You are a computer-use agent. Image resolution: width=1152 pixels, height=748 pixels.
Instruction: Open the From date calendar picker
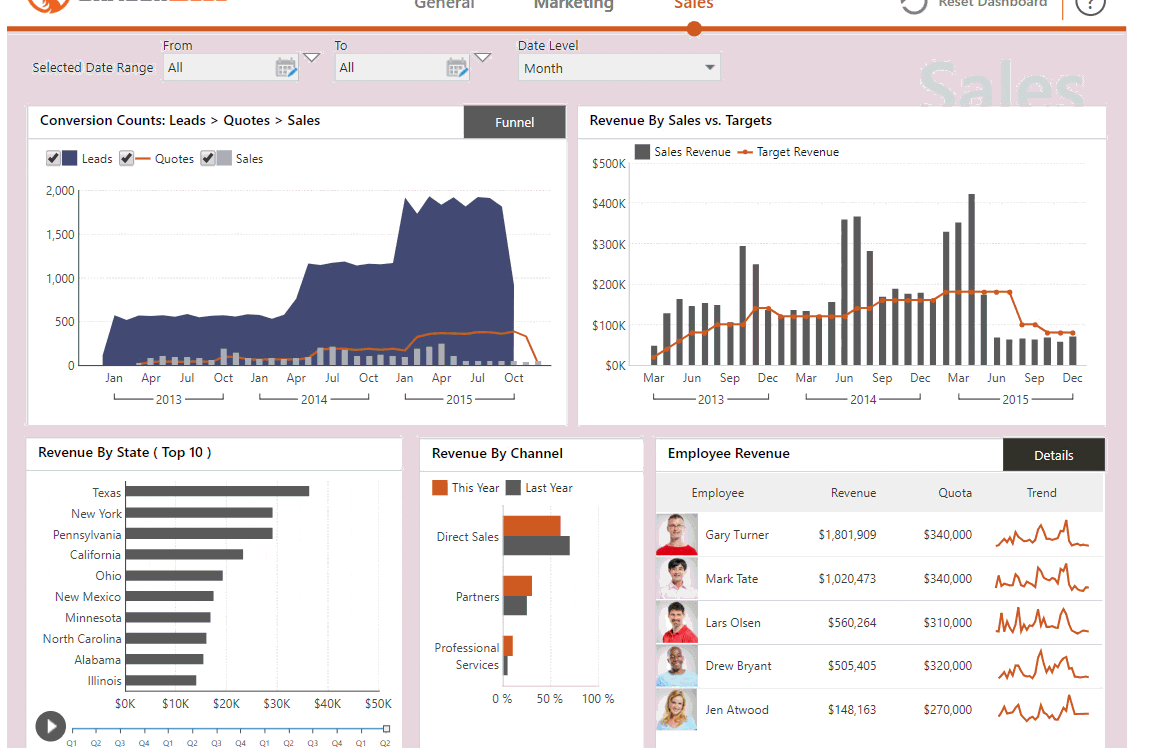click(286, 68)
